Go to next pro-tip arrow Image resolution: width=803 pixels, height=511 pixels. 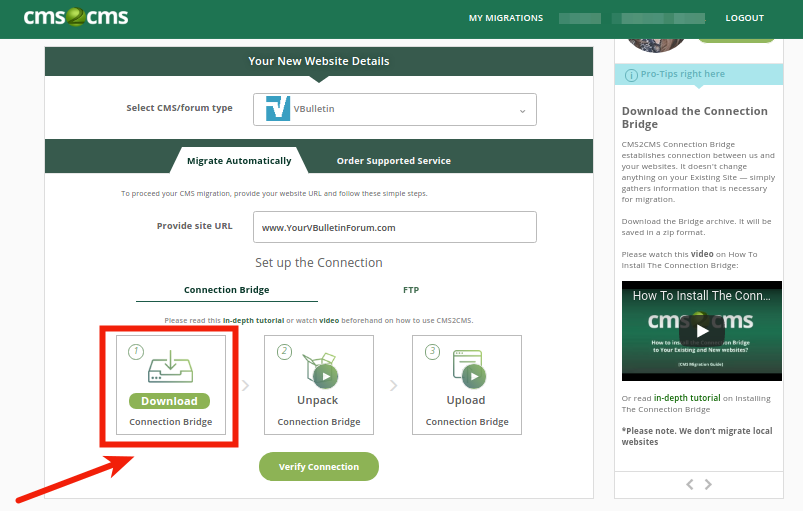[708, 484]
